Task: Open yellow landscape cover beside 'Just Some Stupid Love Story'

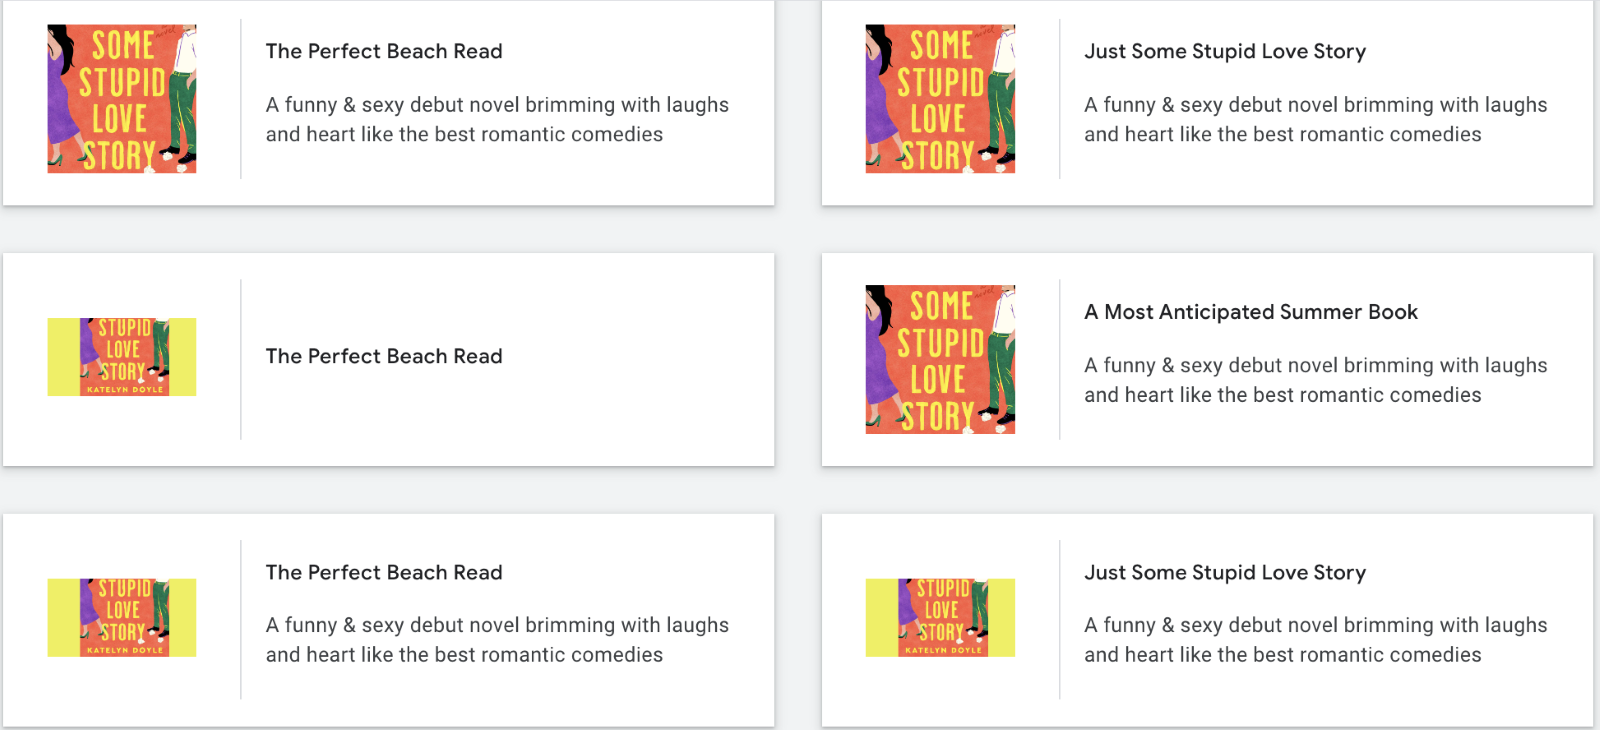Action: click(940, 617)
